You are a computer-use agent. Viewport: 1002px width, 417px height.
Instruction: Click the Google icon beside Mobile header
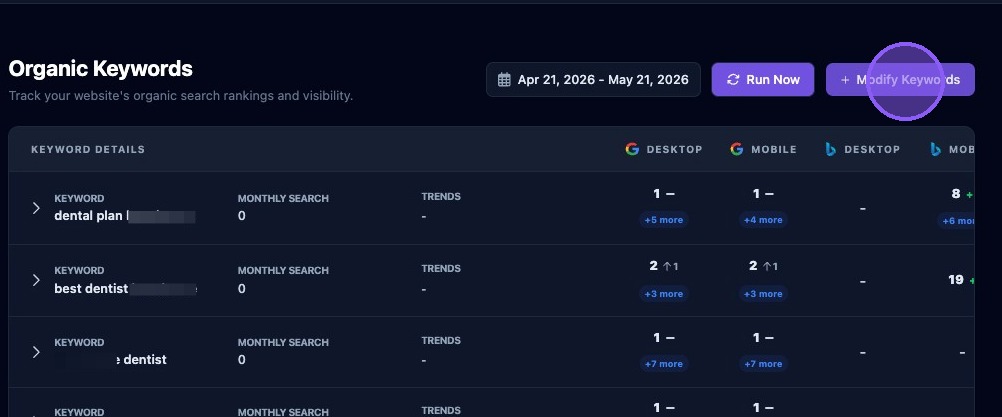[737, 149]
